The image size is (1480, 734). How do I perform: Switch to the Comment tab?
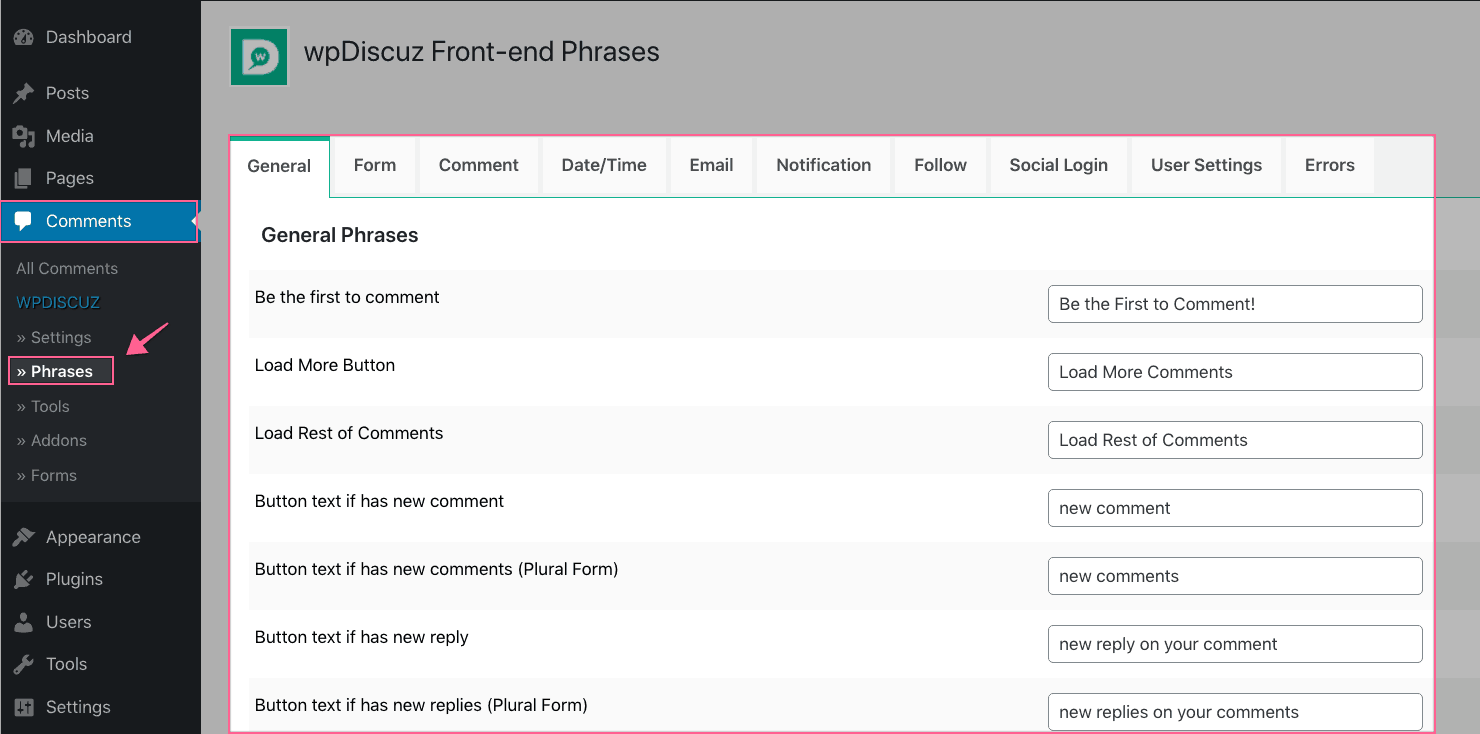pyautogui.click(x=478, y=165)
